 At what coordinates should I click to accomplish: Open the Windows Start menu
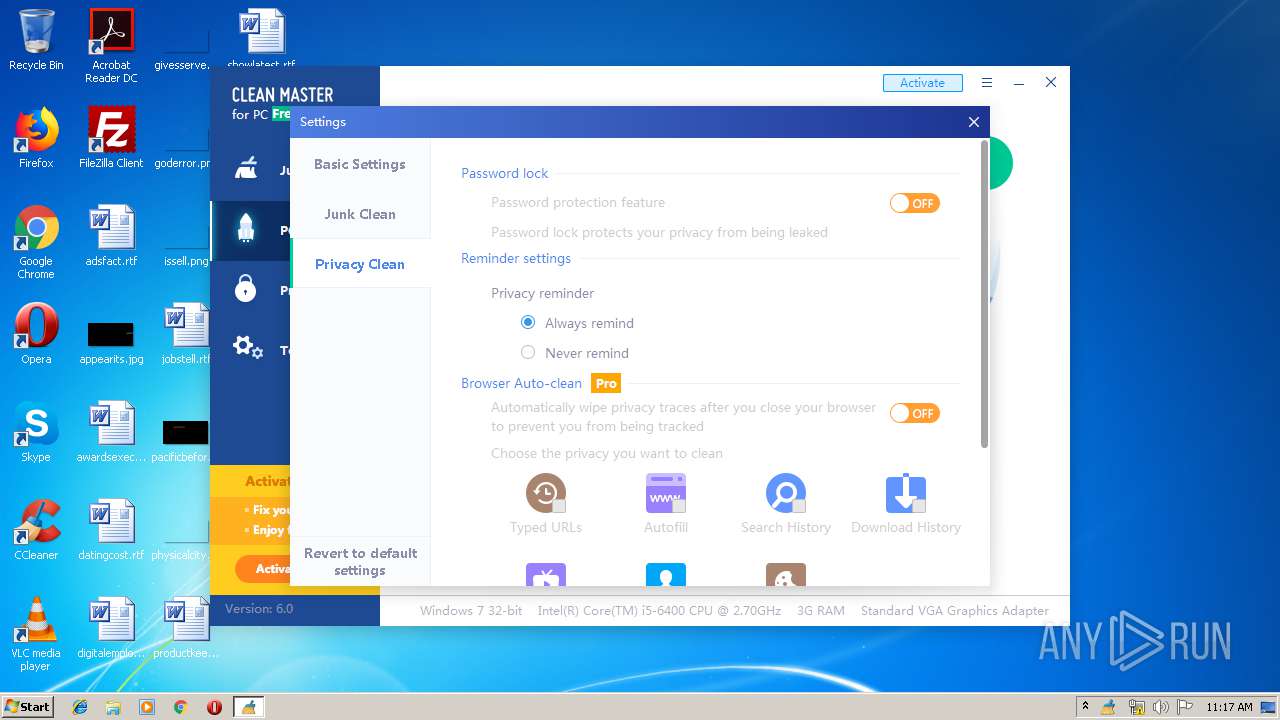point(27,706)
